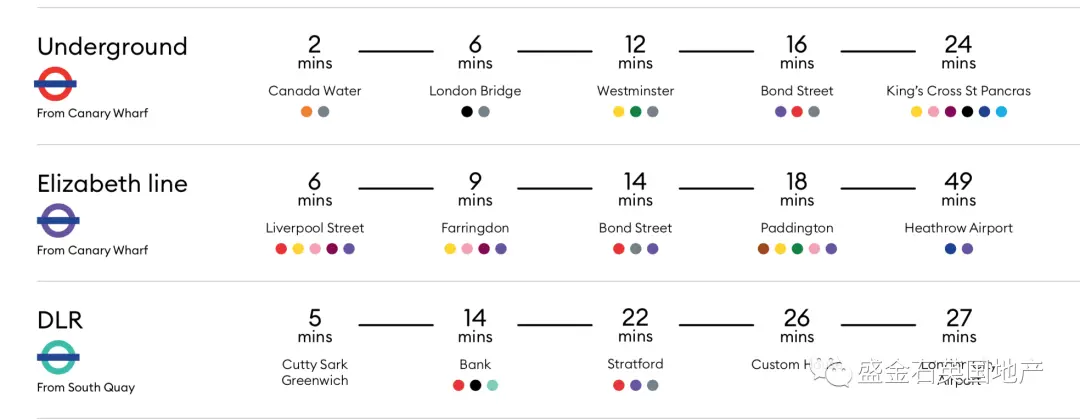Image resolution: width=1080 pixels, height=419 pixels.
Task: Click the Farringdon station name
Action: tap(475, 228)
